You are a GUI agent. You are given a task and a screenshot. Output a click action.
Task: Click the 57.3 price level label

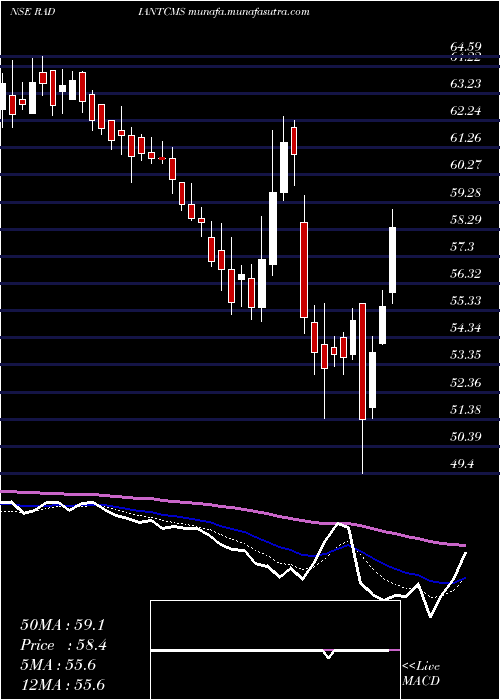click(x=462, y=247)
